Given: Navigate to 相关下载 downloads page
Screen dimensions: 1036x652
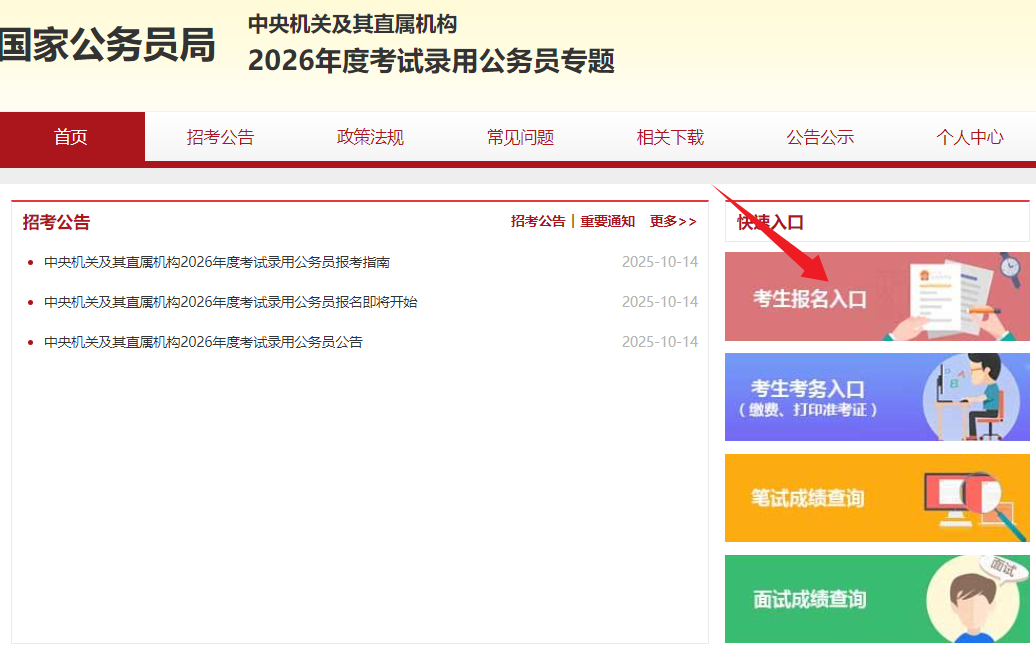Looking at the screenshot, I should (670, 137).
